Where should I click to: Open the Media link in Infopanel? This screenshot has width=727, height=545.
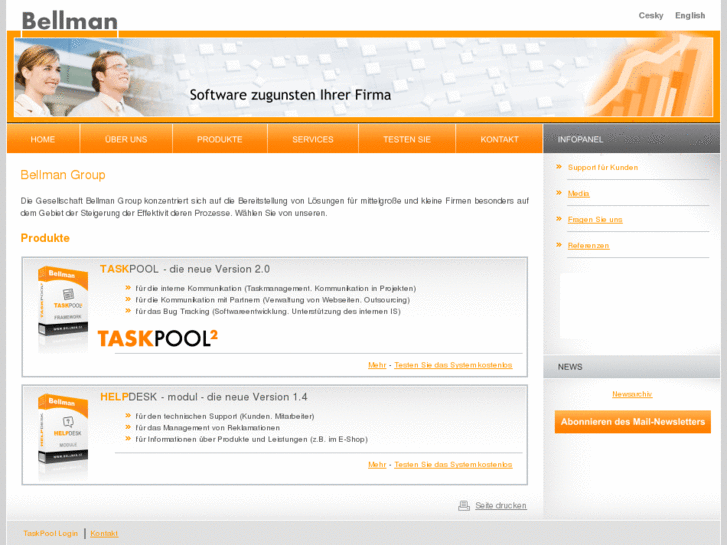pos(579,193)
